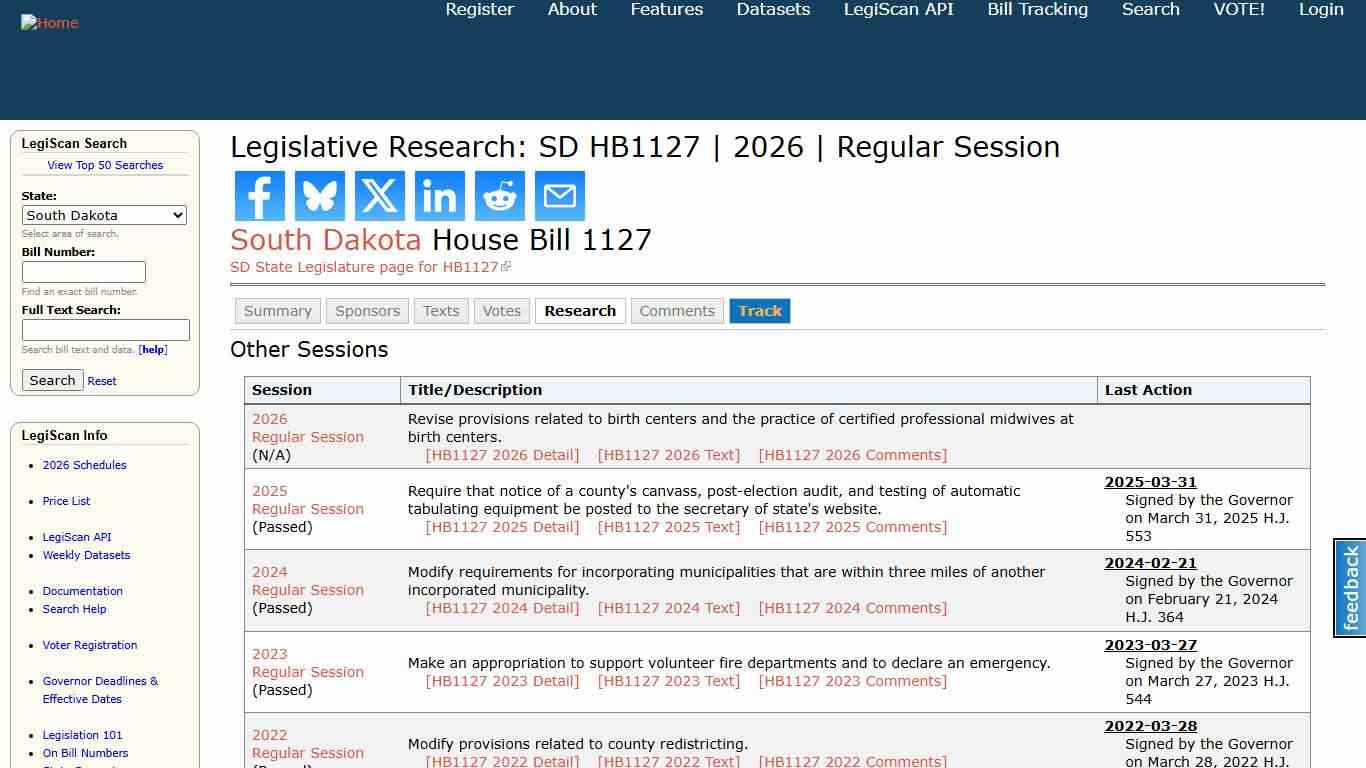
Task: Click the Search button in the sidebar
Action: (x=52, y=380)
